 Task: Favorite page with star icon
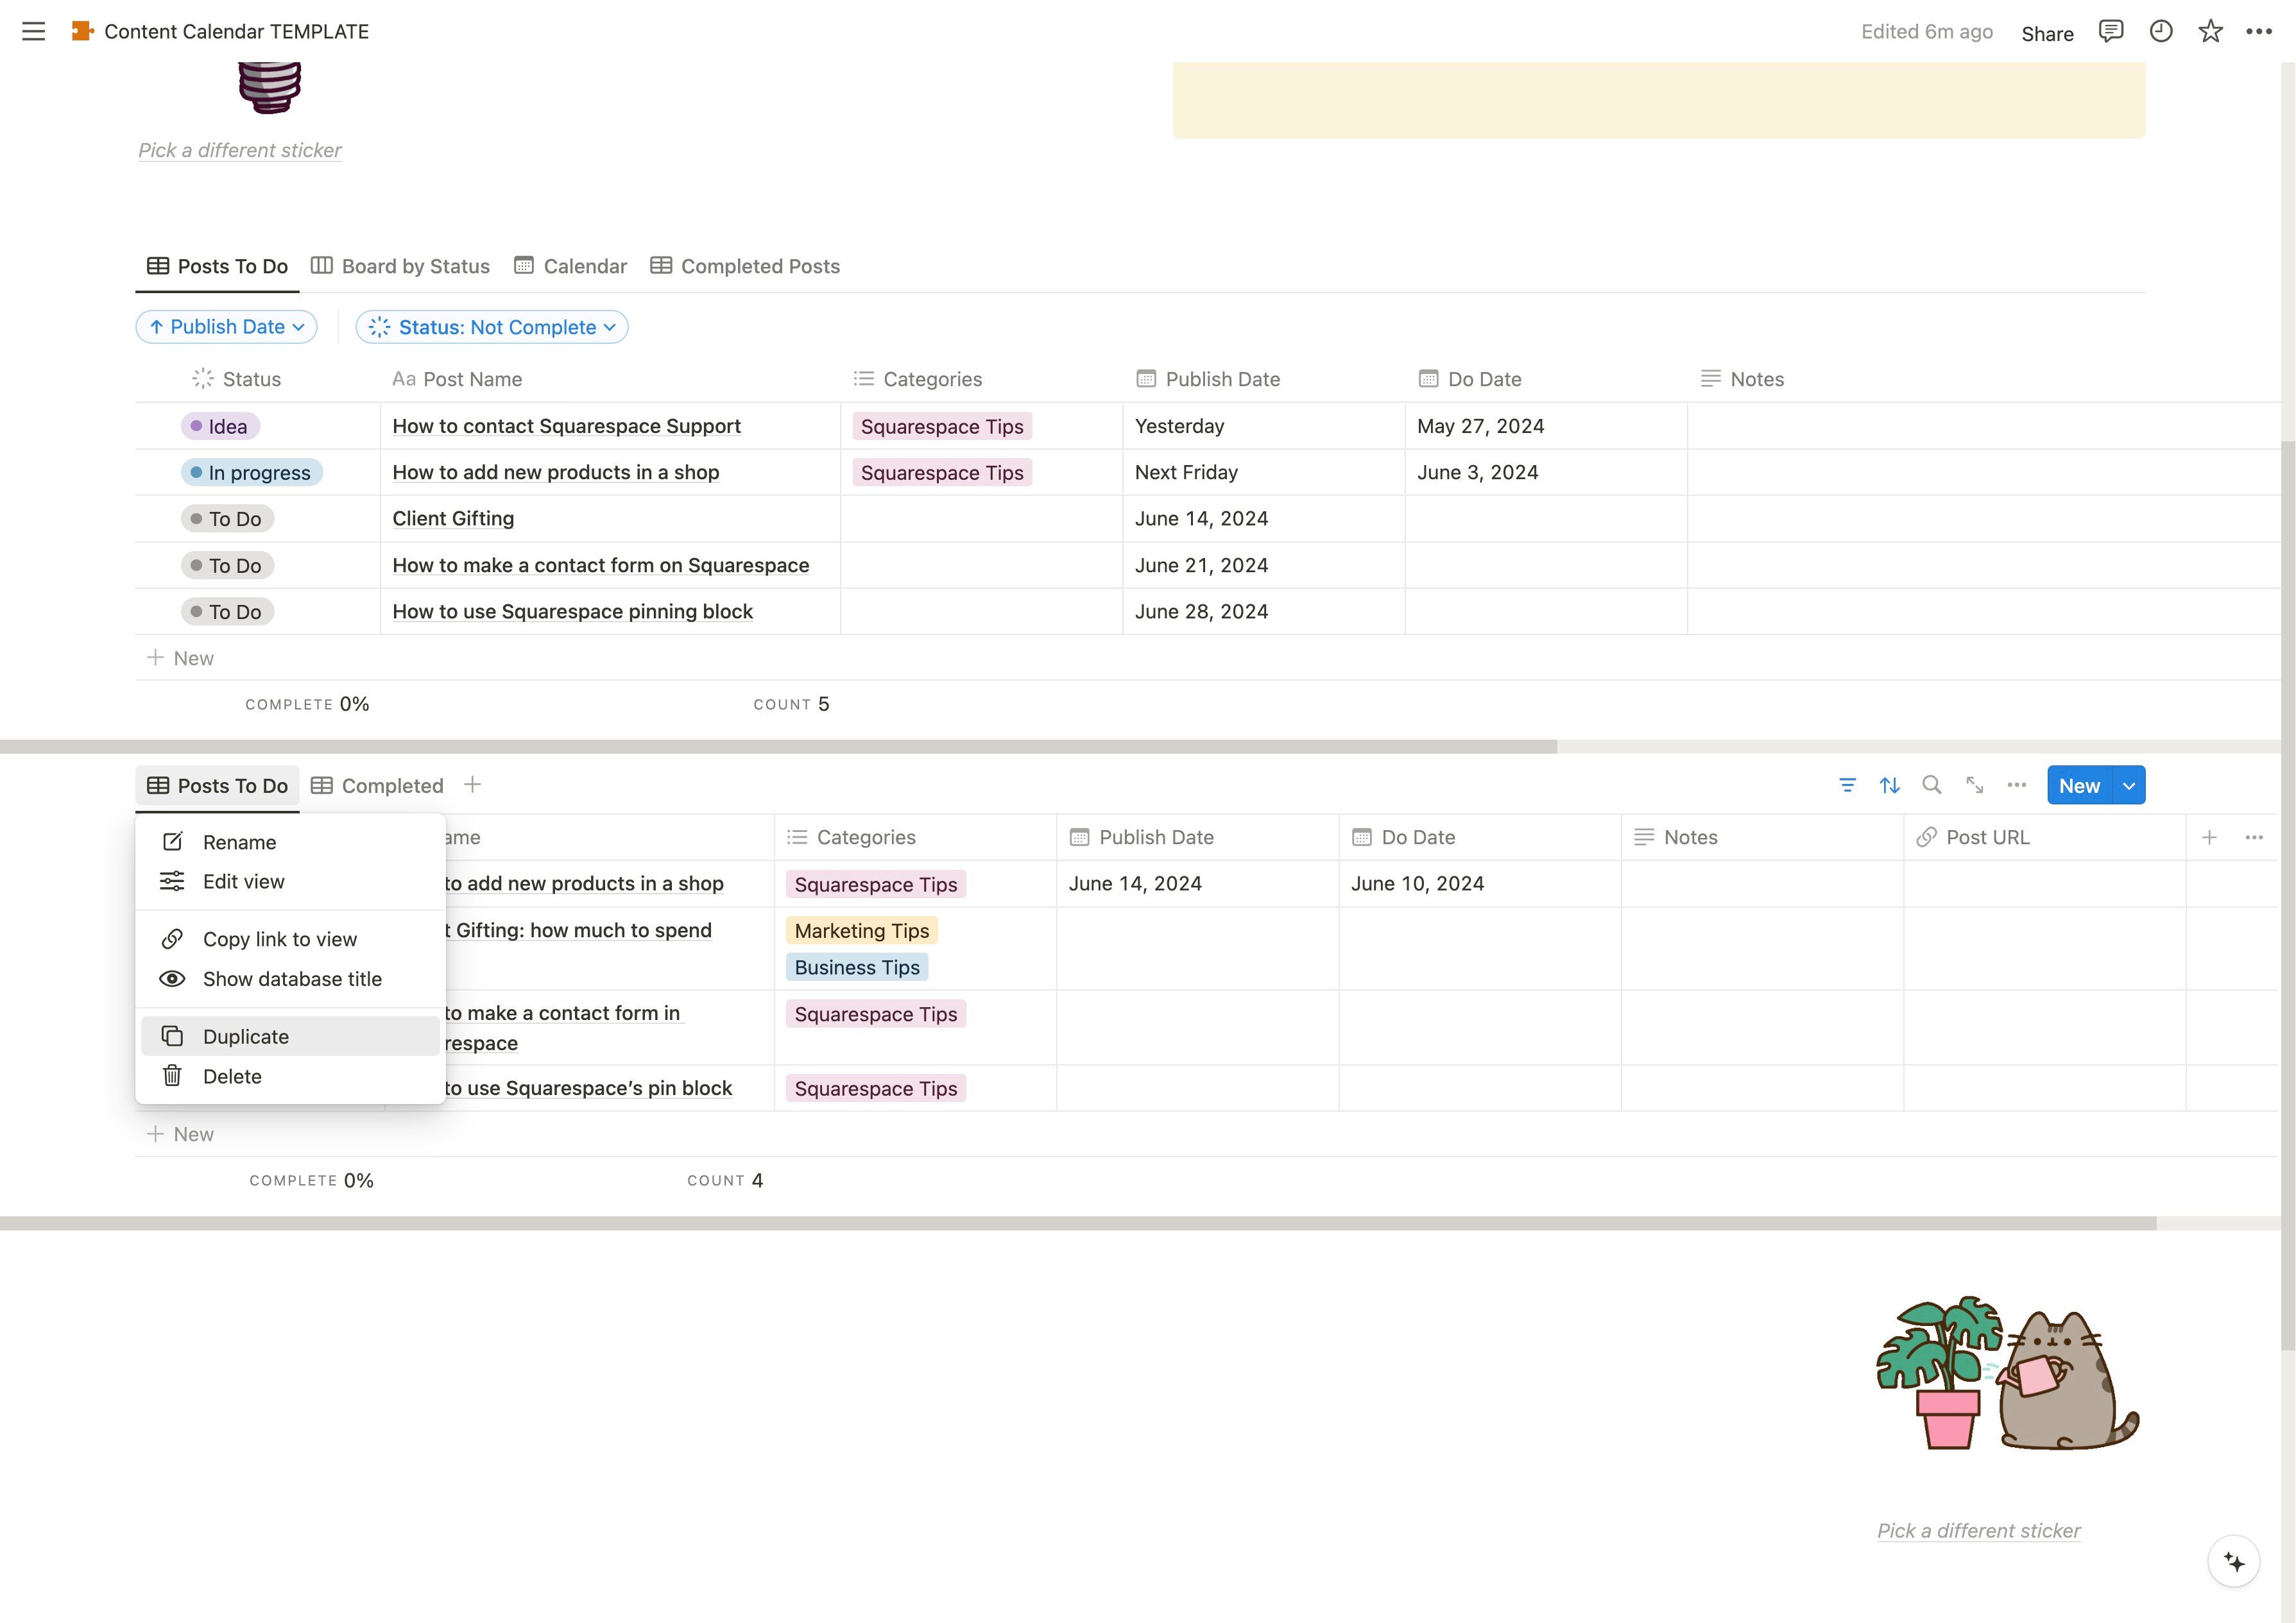point(2210,31)
